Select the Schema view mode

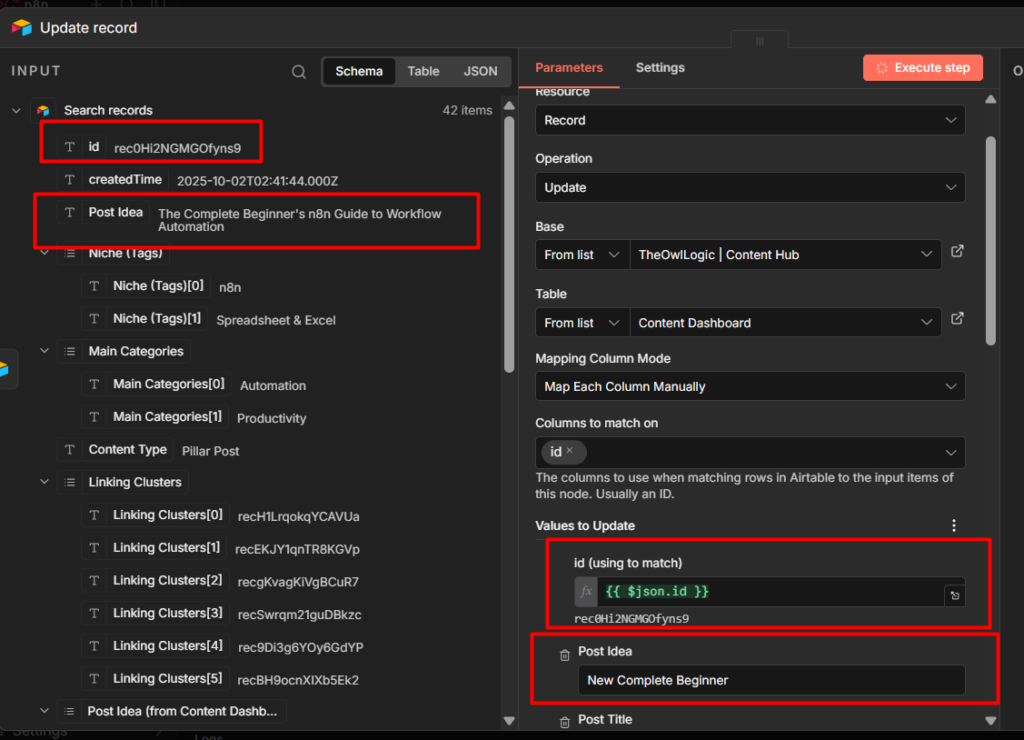tap(359, 72)
